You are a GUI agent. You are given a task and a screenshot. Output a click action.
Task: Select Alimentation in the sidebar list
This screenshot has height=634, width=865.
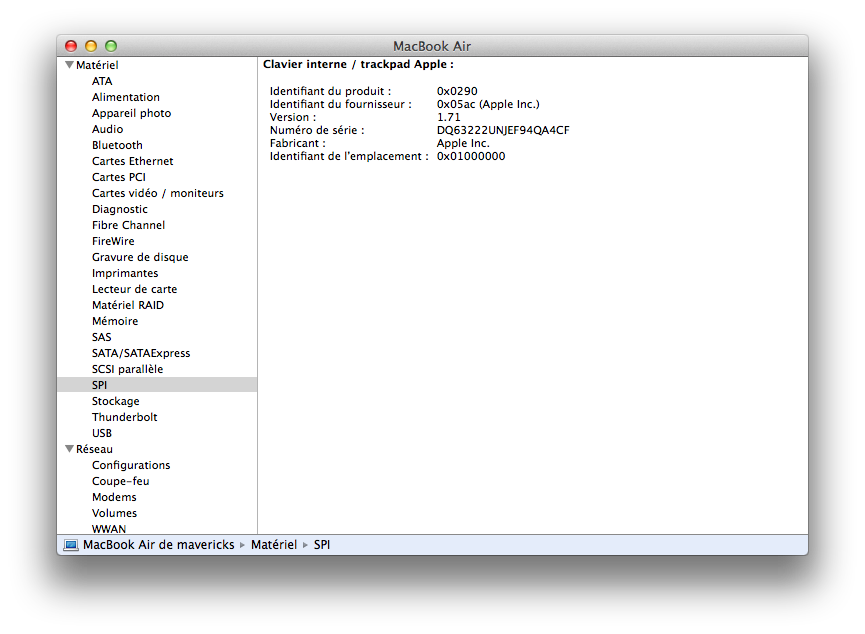[x=125, y=97]
